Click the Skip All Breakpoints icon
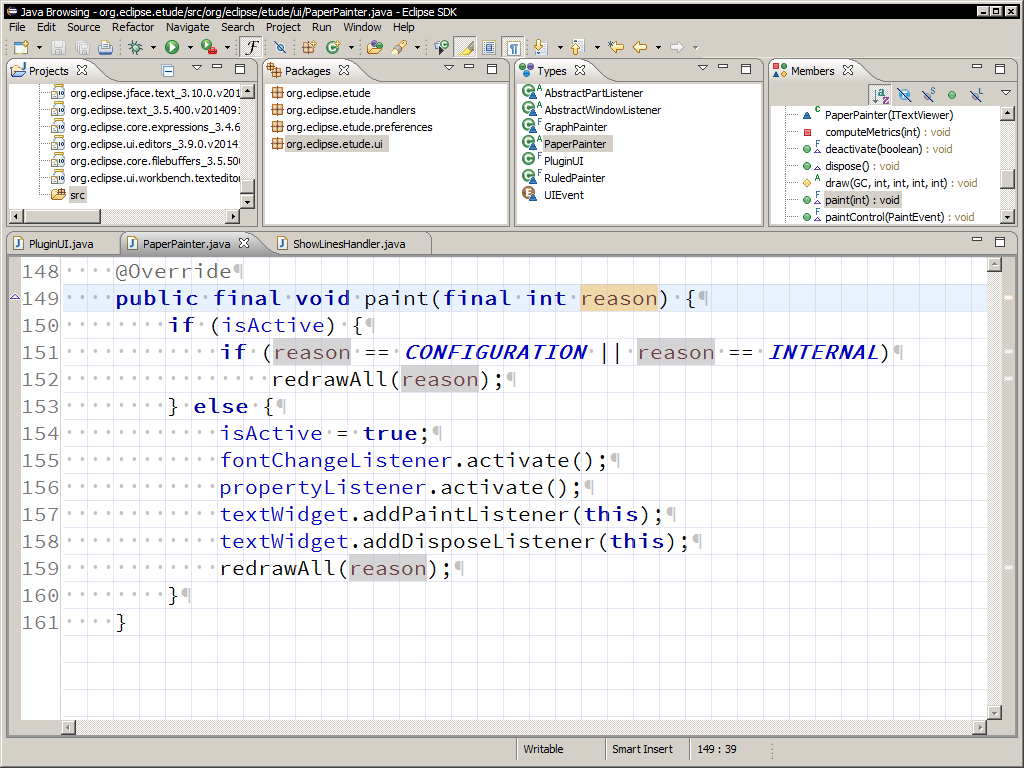 click(x=280, y=47)
